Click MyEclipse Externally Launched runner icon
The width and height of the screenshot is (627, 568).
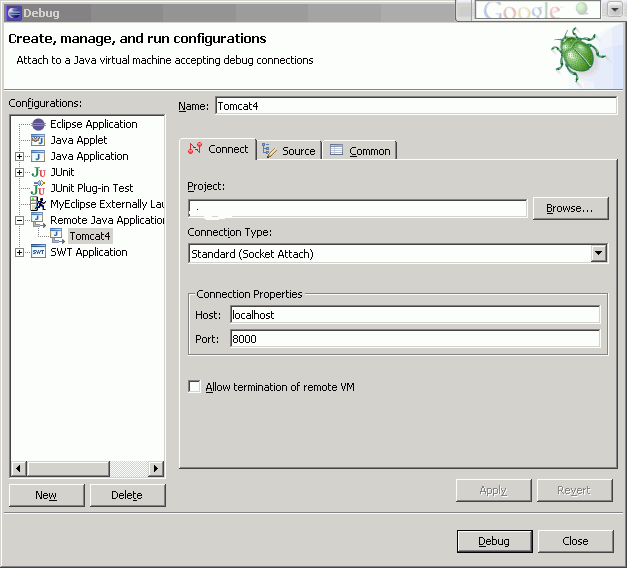pyautogui.click(x=38, y=204)
